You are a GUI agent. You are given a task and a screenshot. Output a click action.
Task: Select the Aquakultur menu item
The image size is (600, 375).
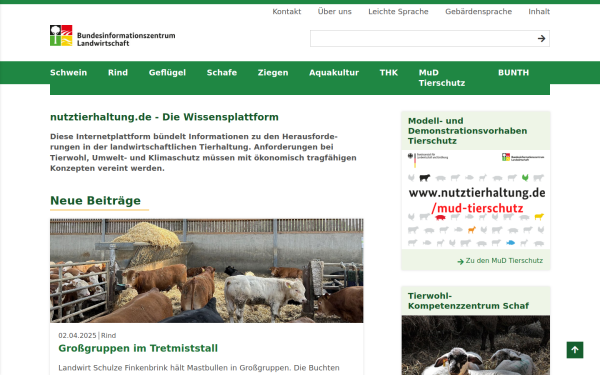coord(334,73)
